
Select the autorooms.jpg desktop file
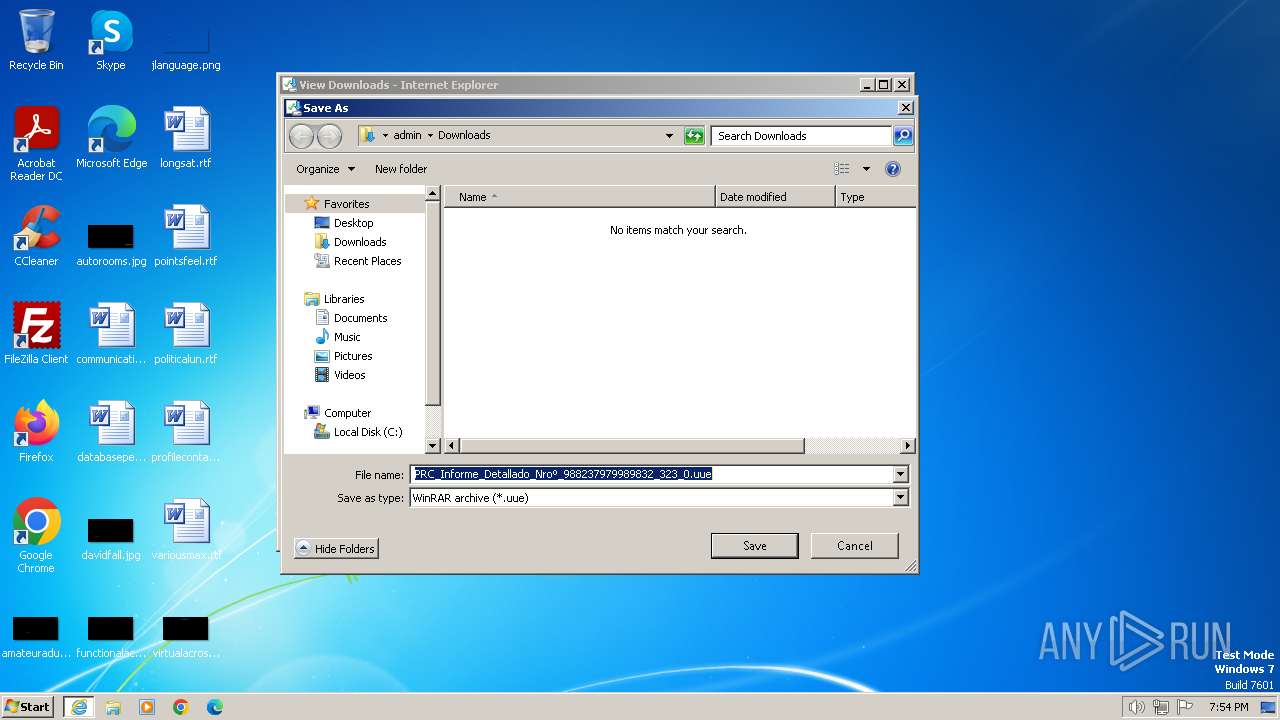111,245
